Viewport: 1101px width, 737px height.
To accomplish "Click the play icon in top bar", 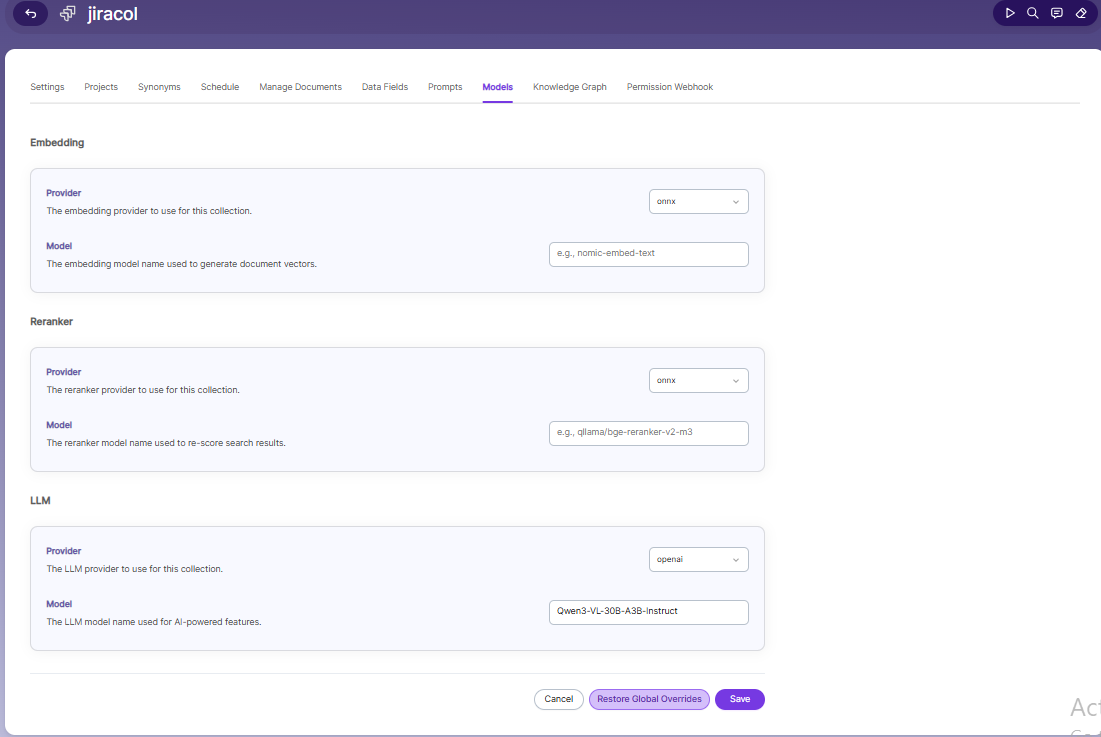I will tap(1010, 13).
